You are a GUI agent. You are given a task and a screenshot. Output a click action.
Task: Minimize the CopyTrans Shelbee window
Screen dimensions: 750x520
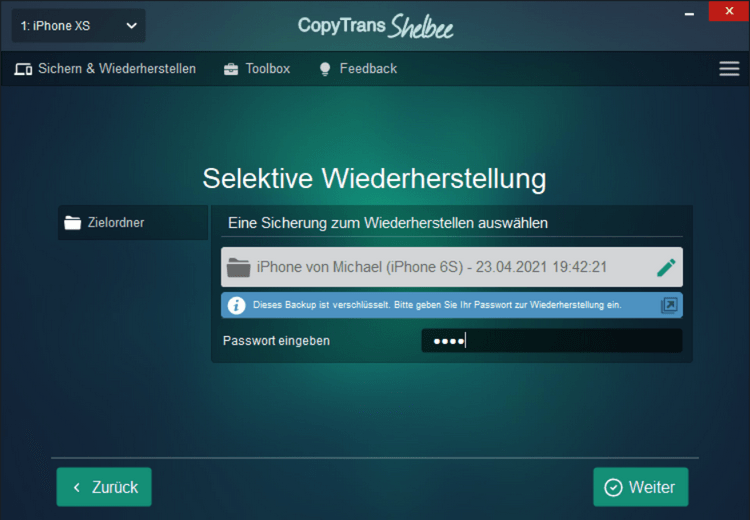(689, 12)
